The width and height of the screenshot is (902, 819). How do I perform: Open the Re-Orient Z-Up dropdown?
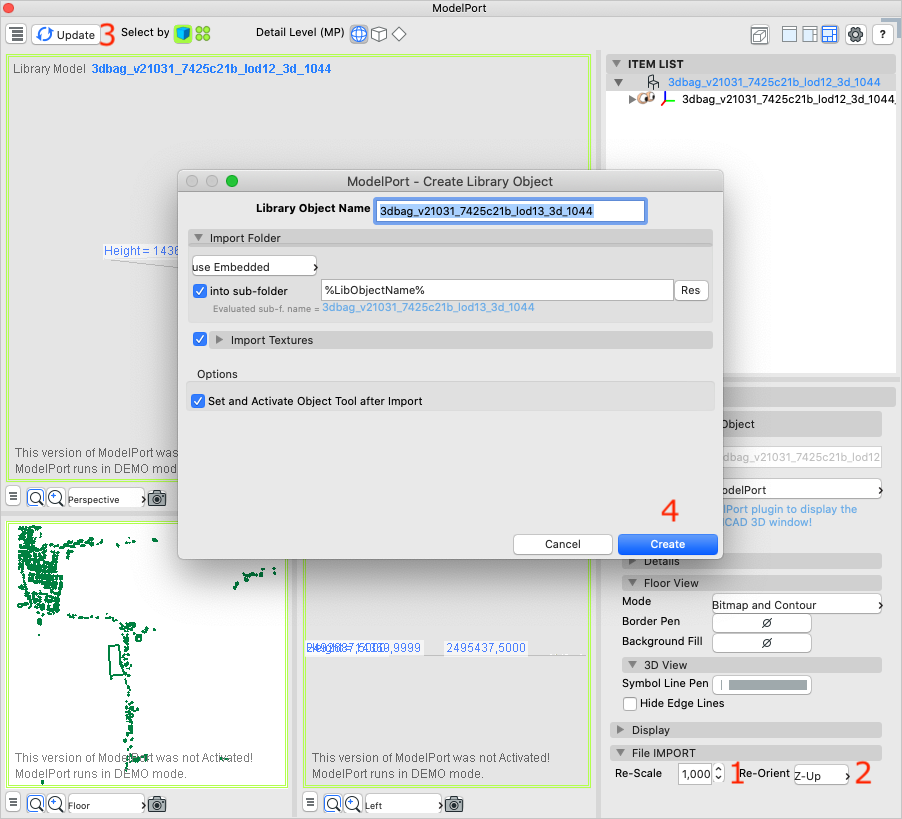(821, 775)
